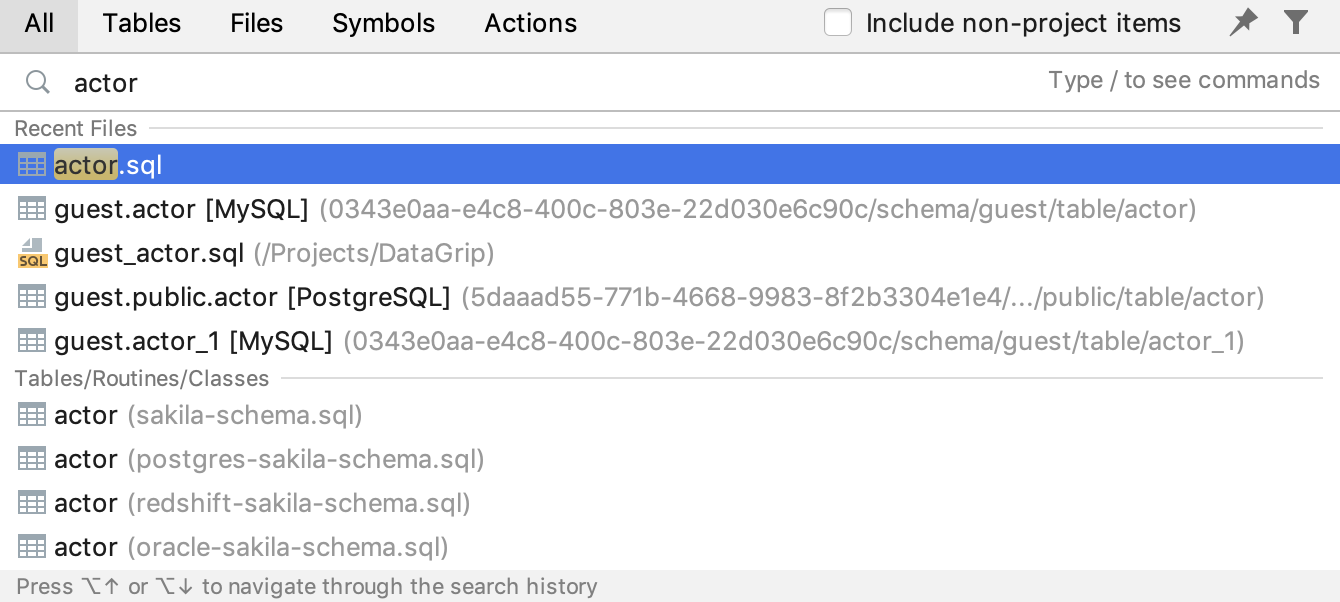
Task: Click the magnifier search icon
Action: (38, 82)
